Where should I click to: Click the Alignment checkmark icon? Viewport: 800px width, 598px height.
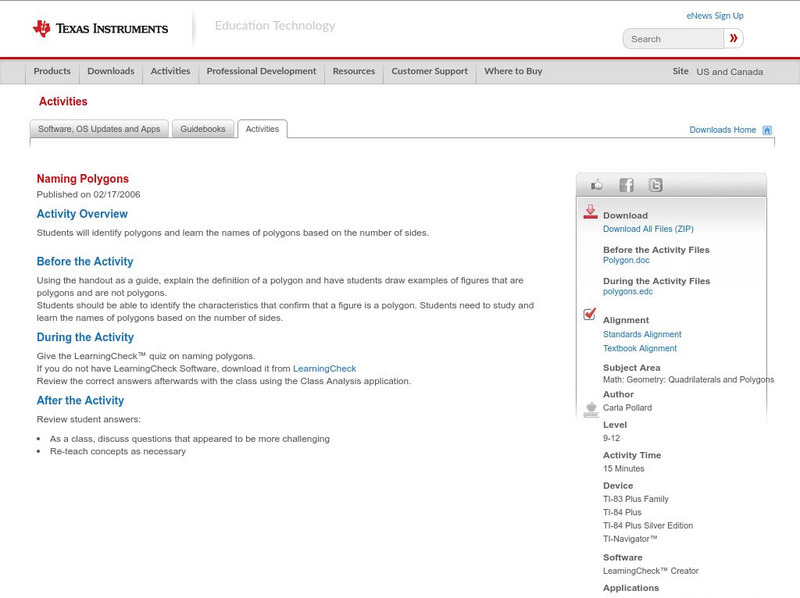point(590,314)
